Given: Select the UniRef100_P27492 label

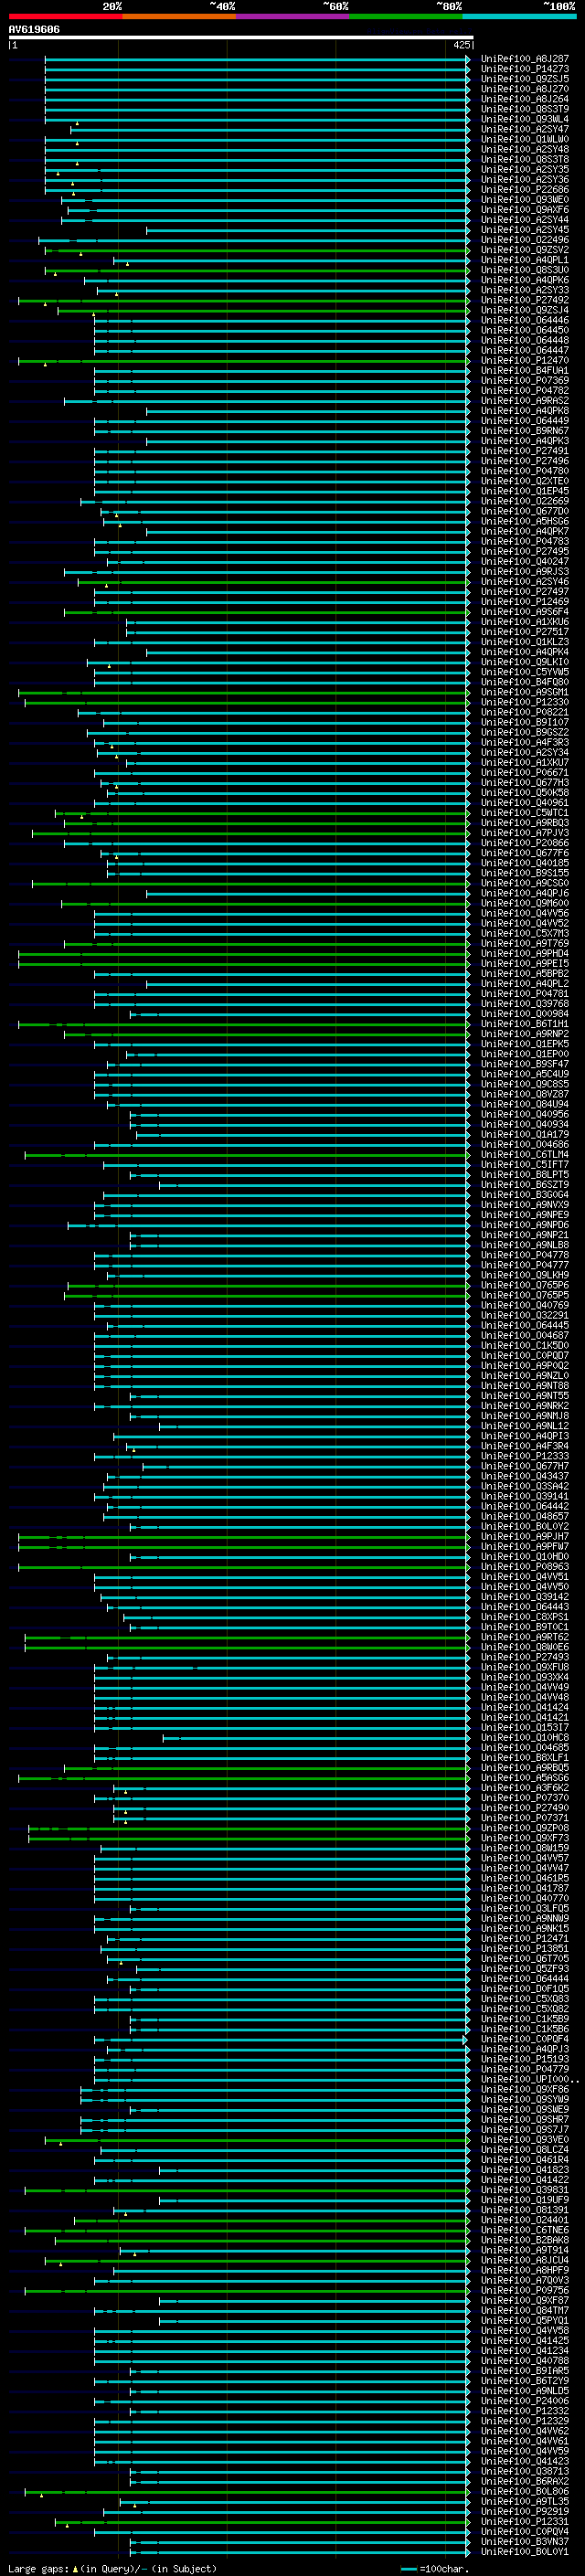Looking at the screenshot, I should click(x=524, y=300).
